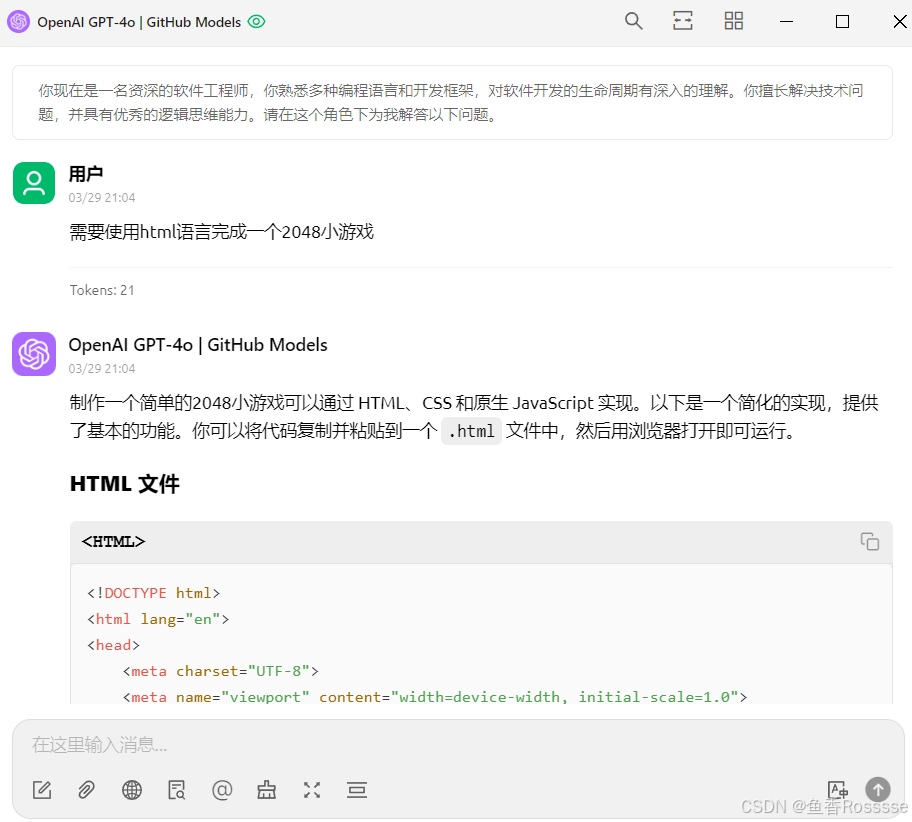The image size is (912, 822).
Task: Open the four-squares grid icon in title bar
Action: coord(733,22)
